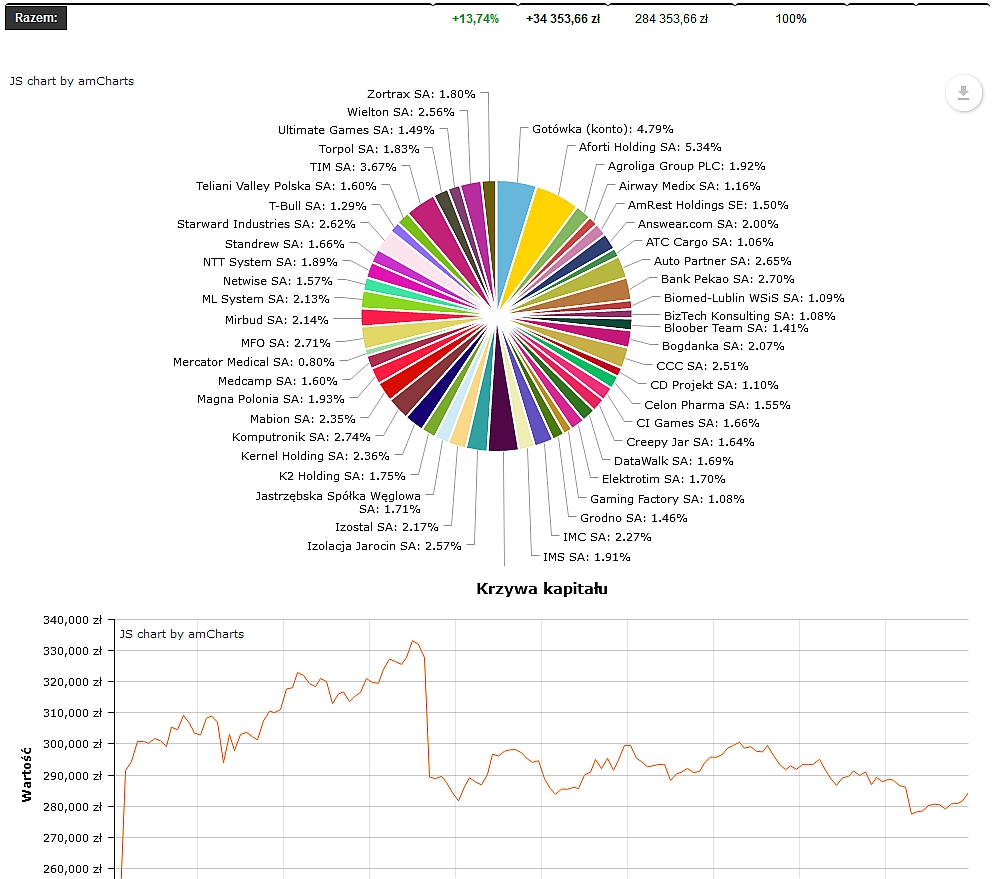
Task: Open the 'JS chart by amCharts' link in the capital curve chart
Action: click(x=182, y=633)
